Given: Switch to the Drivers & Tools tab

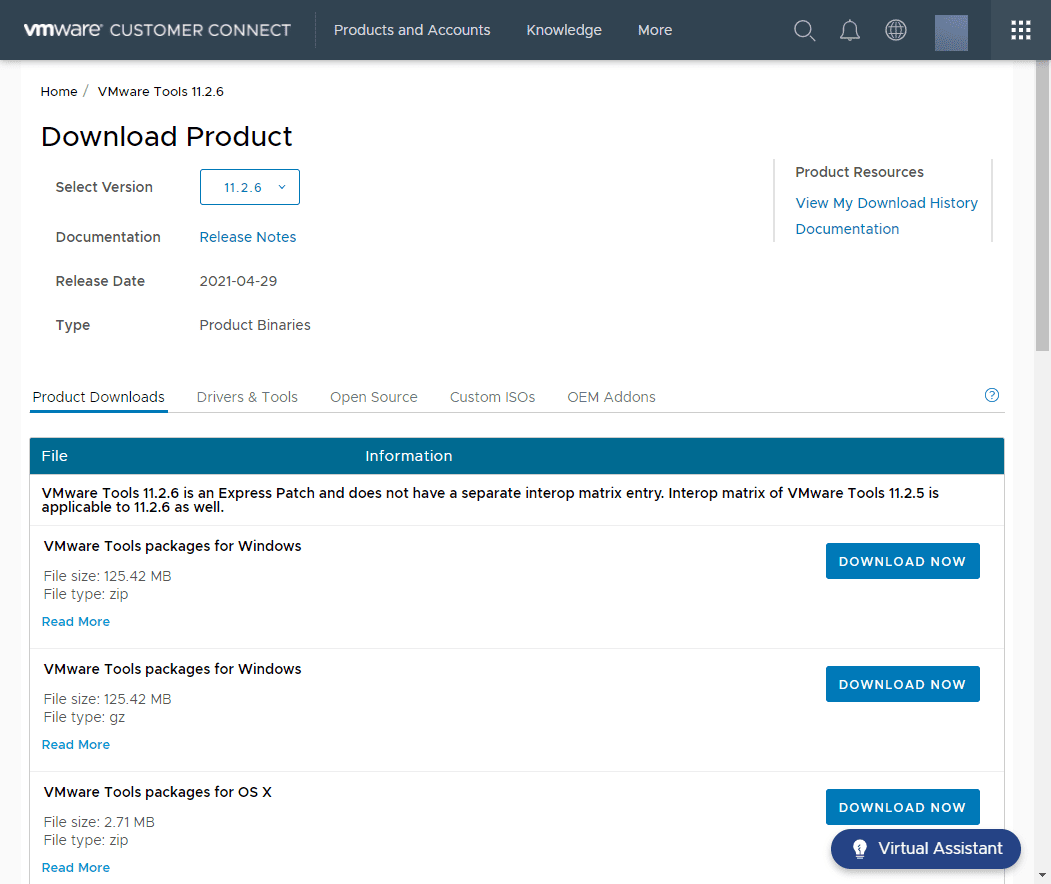Looking at the screenshot, I should point(247,397).
